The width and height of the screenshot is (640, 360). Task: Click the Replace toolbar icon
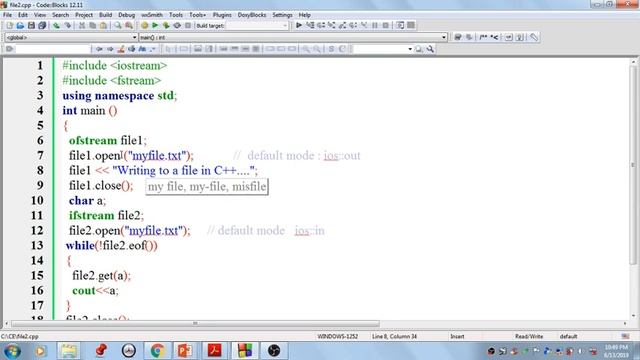(x=129, y=25)
